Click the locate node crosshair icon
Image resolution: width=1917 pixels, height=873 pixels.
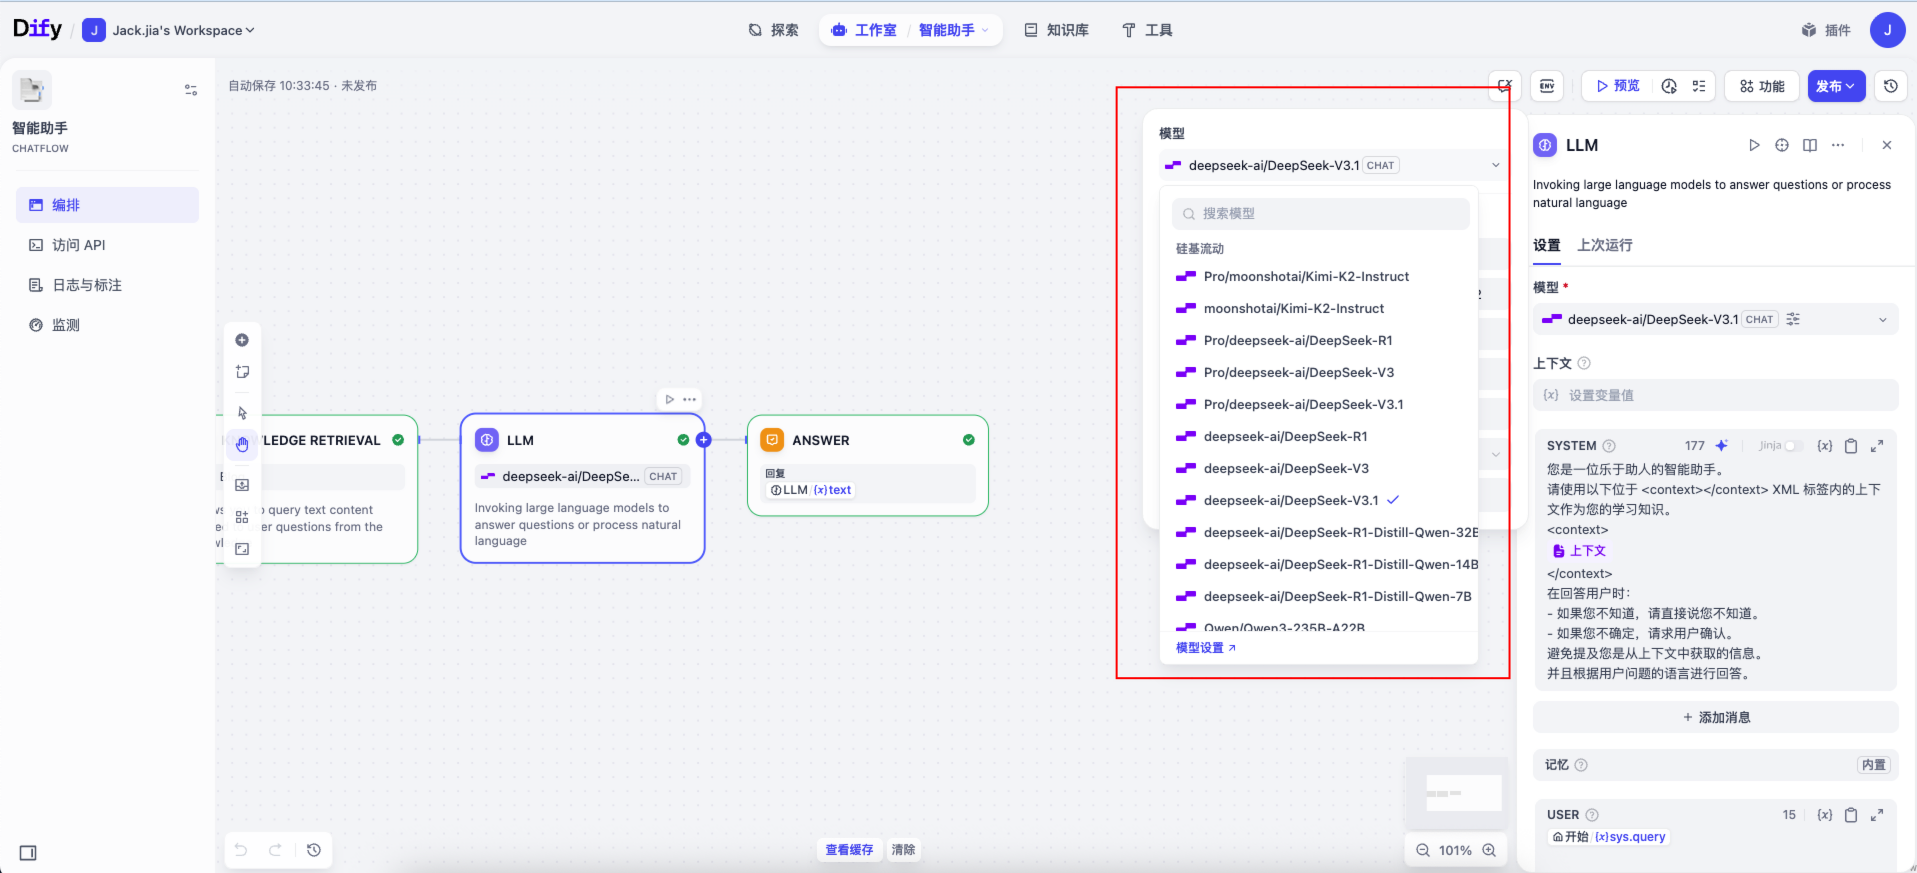click(1782, 145)
